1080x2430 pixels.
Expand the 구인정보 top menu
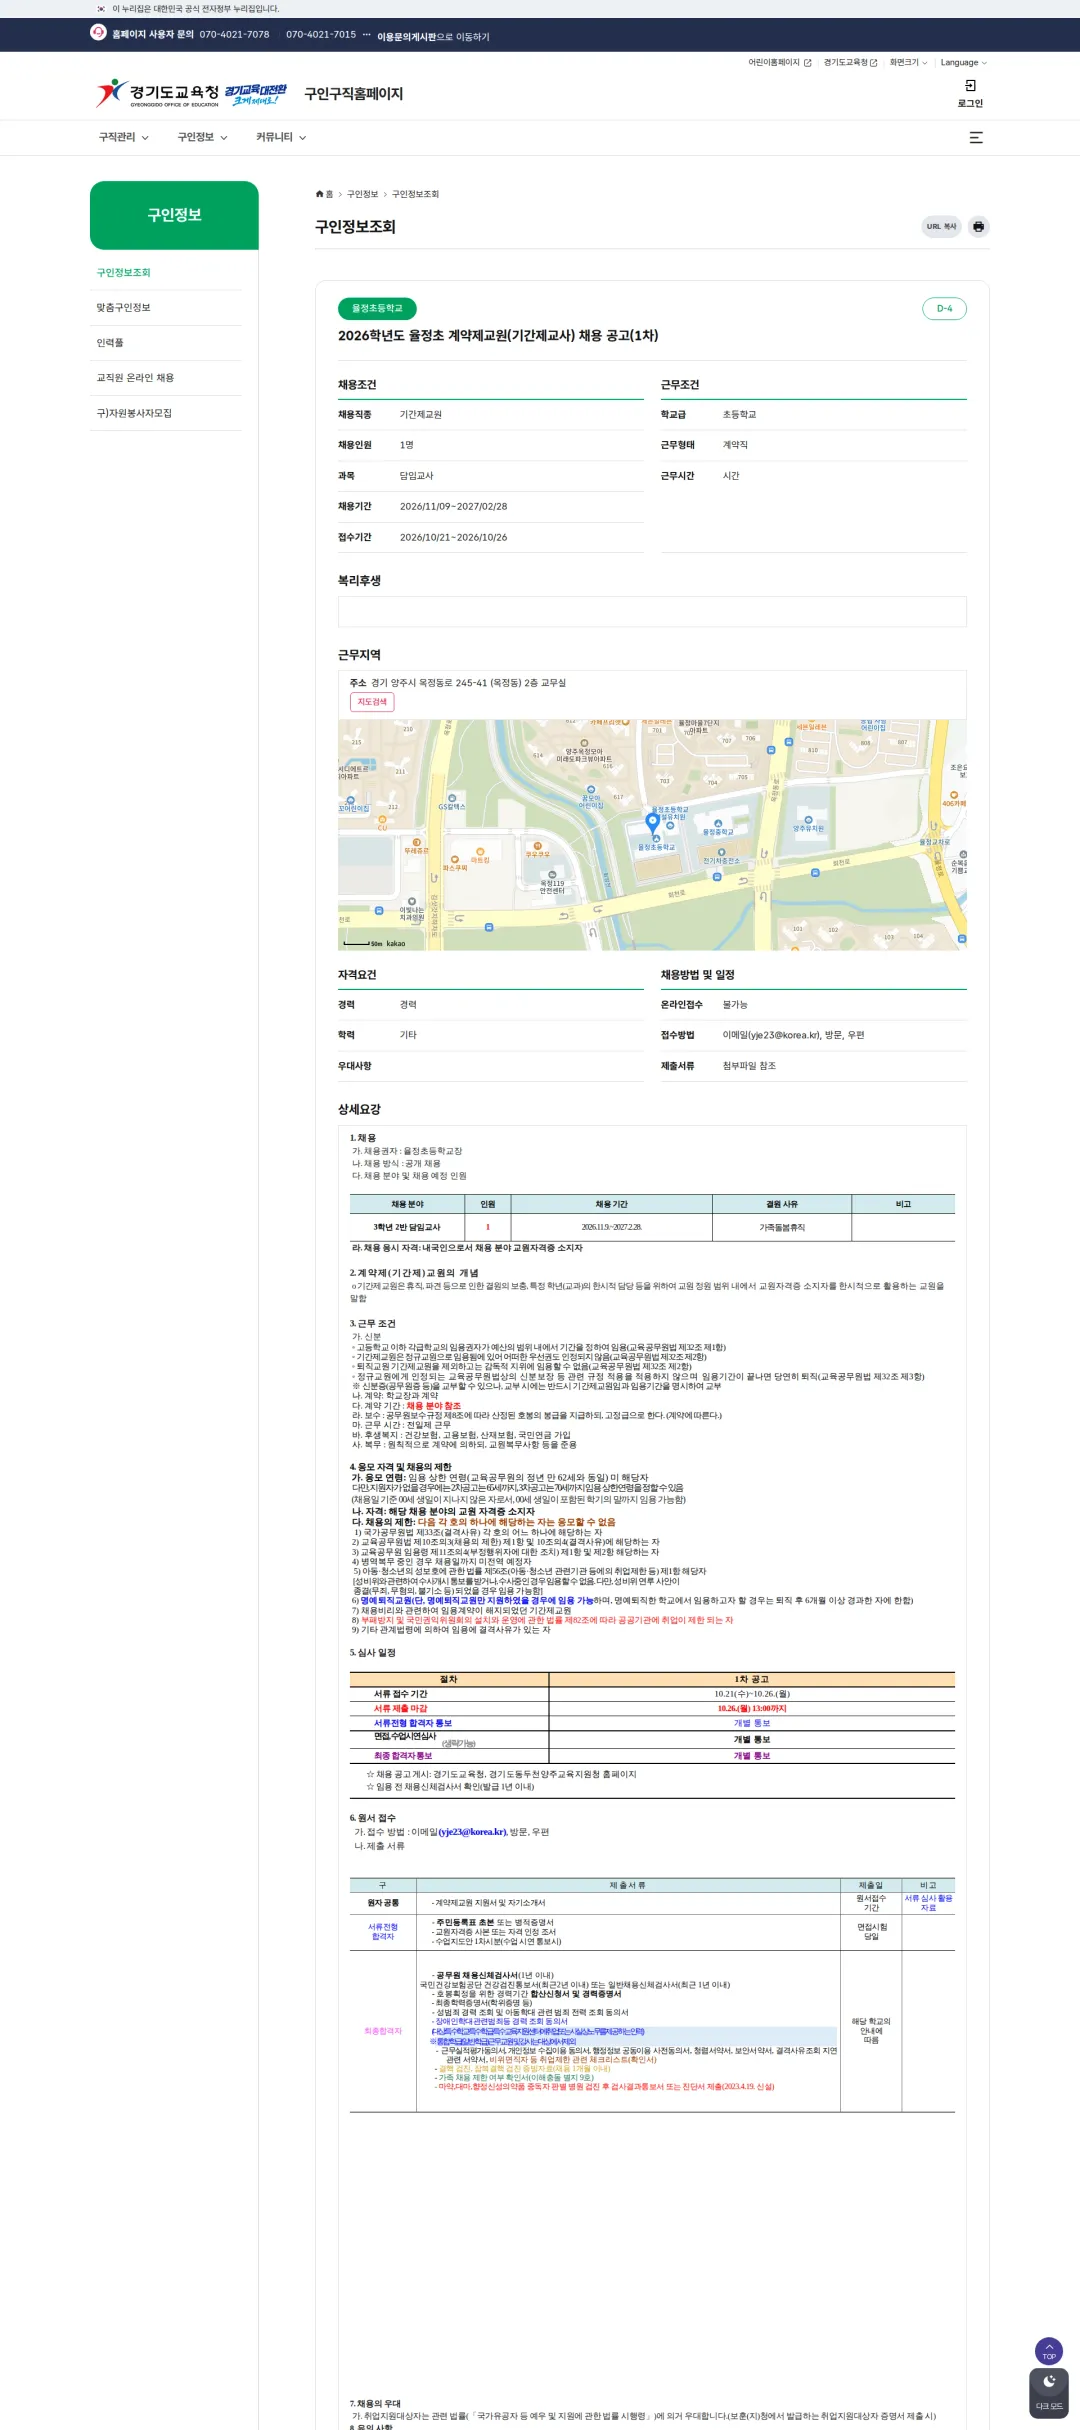202,138
